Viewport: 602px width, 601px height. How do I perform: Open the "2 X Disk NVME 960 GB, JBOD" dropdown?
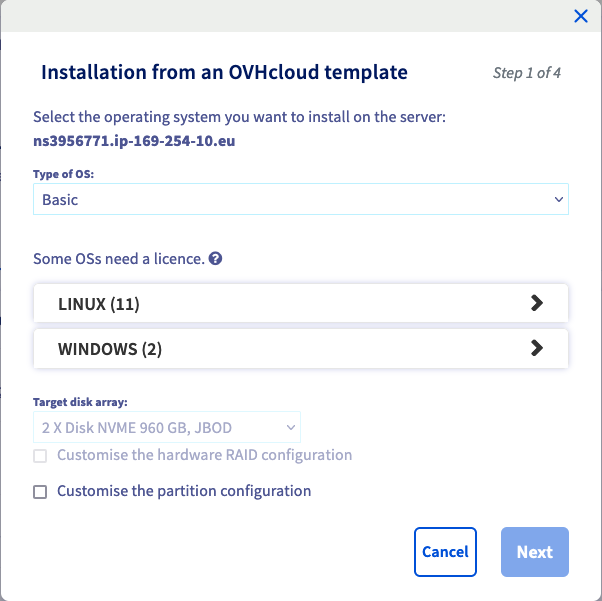coord(160,428)
